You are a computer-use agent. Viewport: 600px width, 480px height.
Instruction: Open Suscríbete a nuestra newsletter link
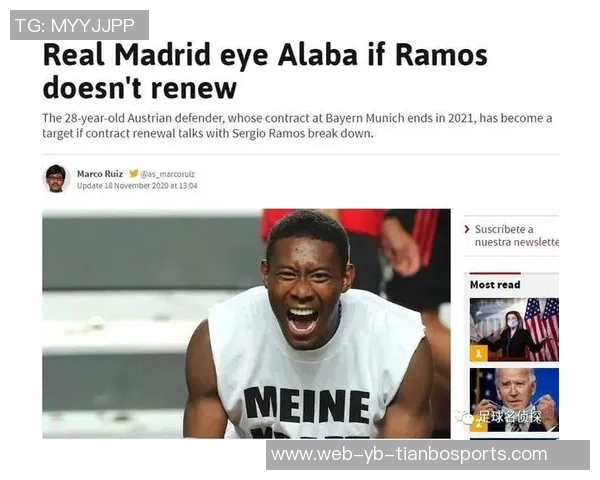(517, 236)
